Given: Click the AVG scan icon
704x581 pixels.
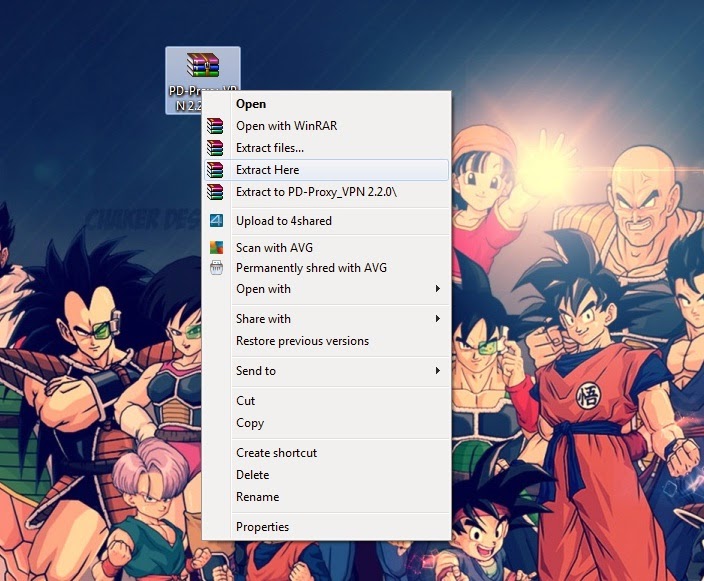Looking at the screenshot, I should pyautogui.click(x=216, y=247).
